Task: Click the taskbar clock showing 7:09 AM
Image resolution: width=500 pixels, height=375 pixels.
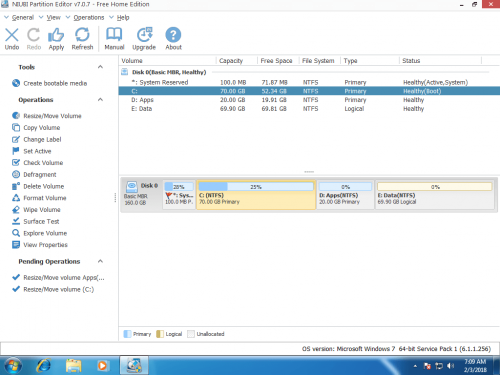Action: point(475,366)
